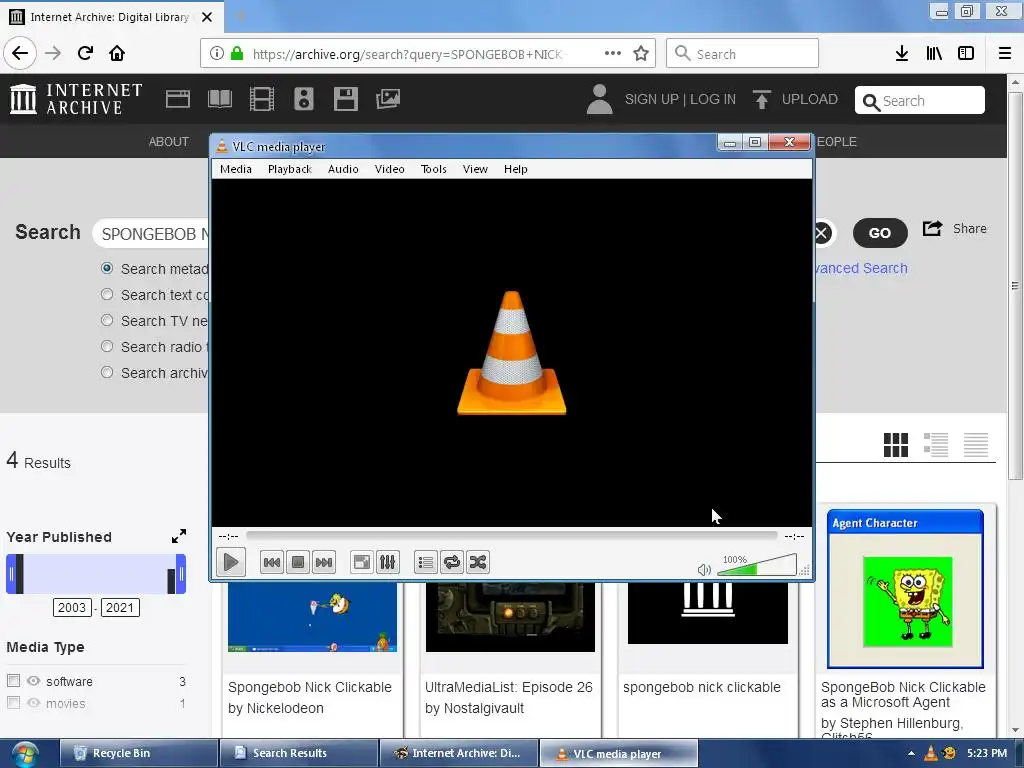
Task: Click the Share button
Action: [x=954, y=229]
